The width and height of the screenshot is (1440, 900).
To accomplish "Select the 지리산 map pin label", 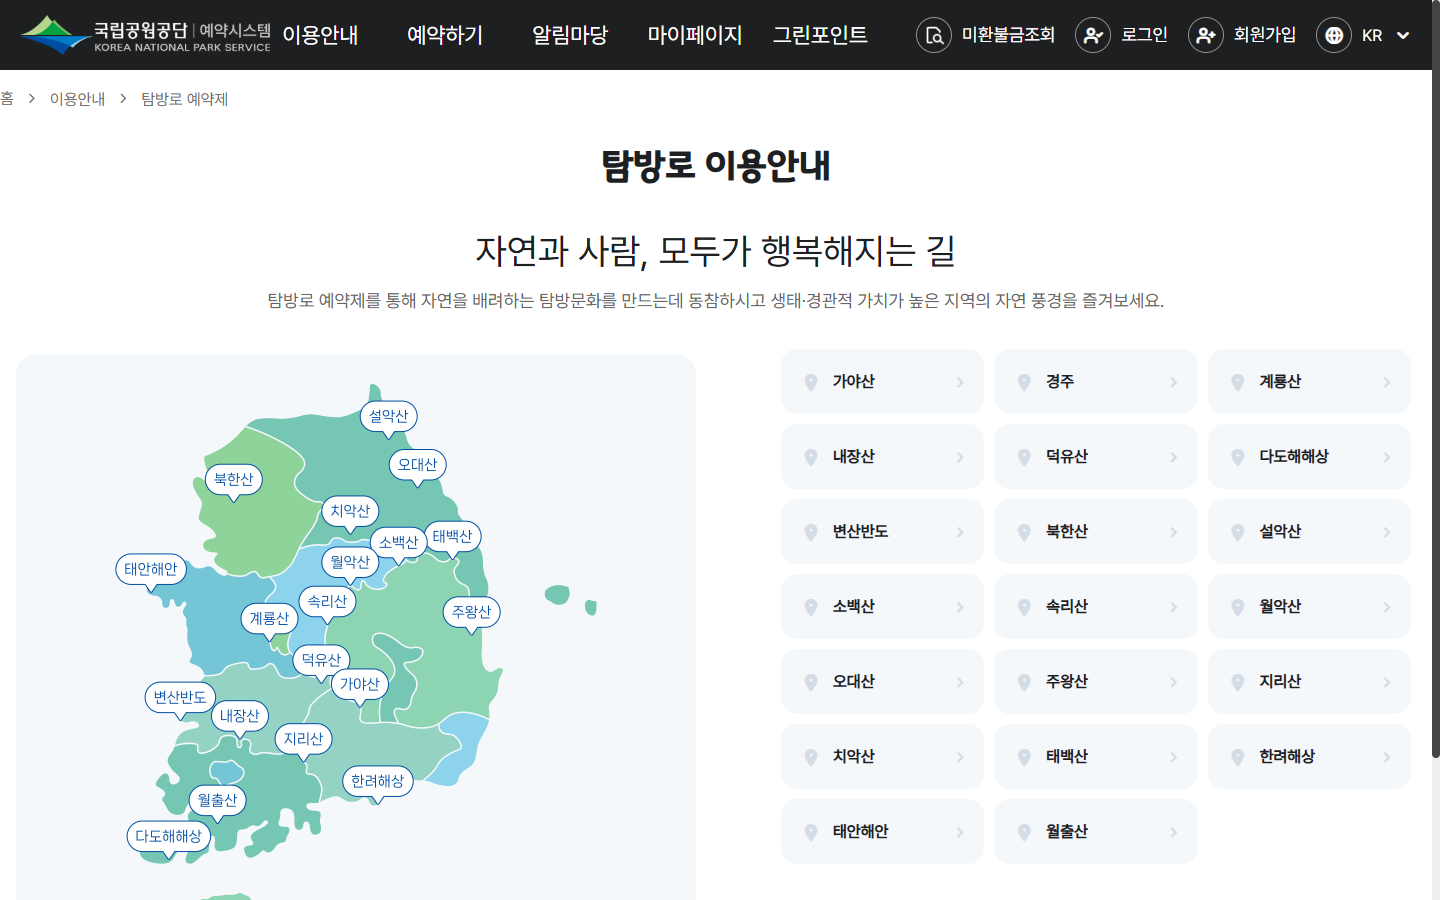I will (x=304, y=739).
